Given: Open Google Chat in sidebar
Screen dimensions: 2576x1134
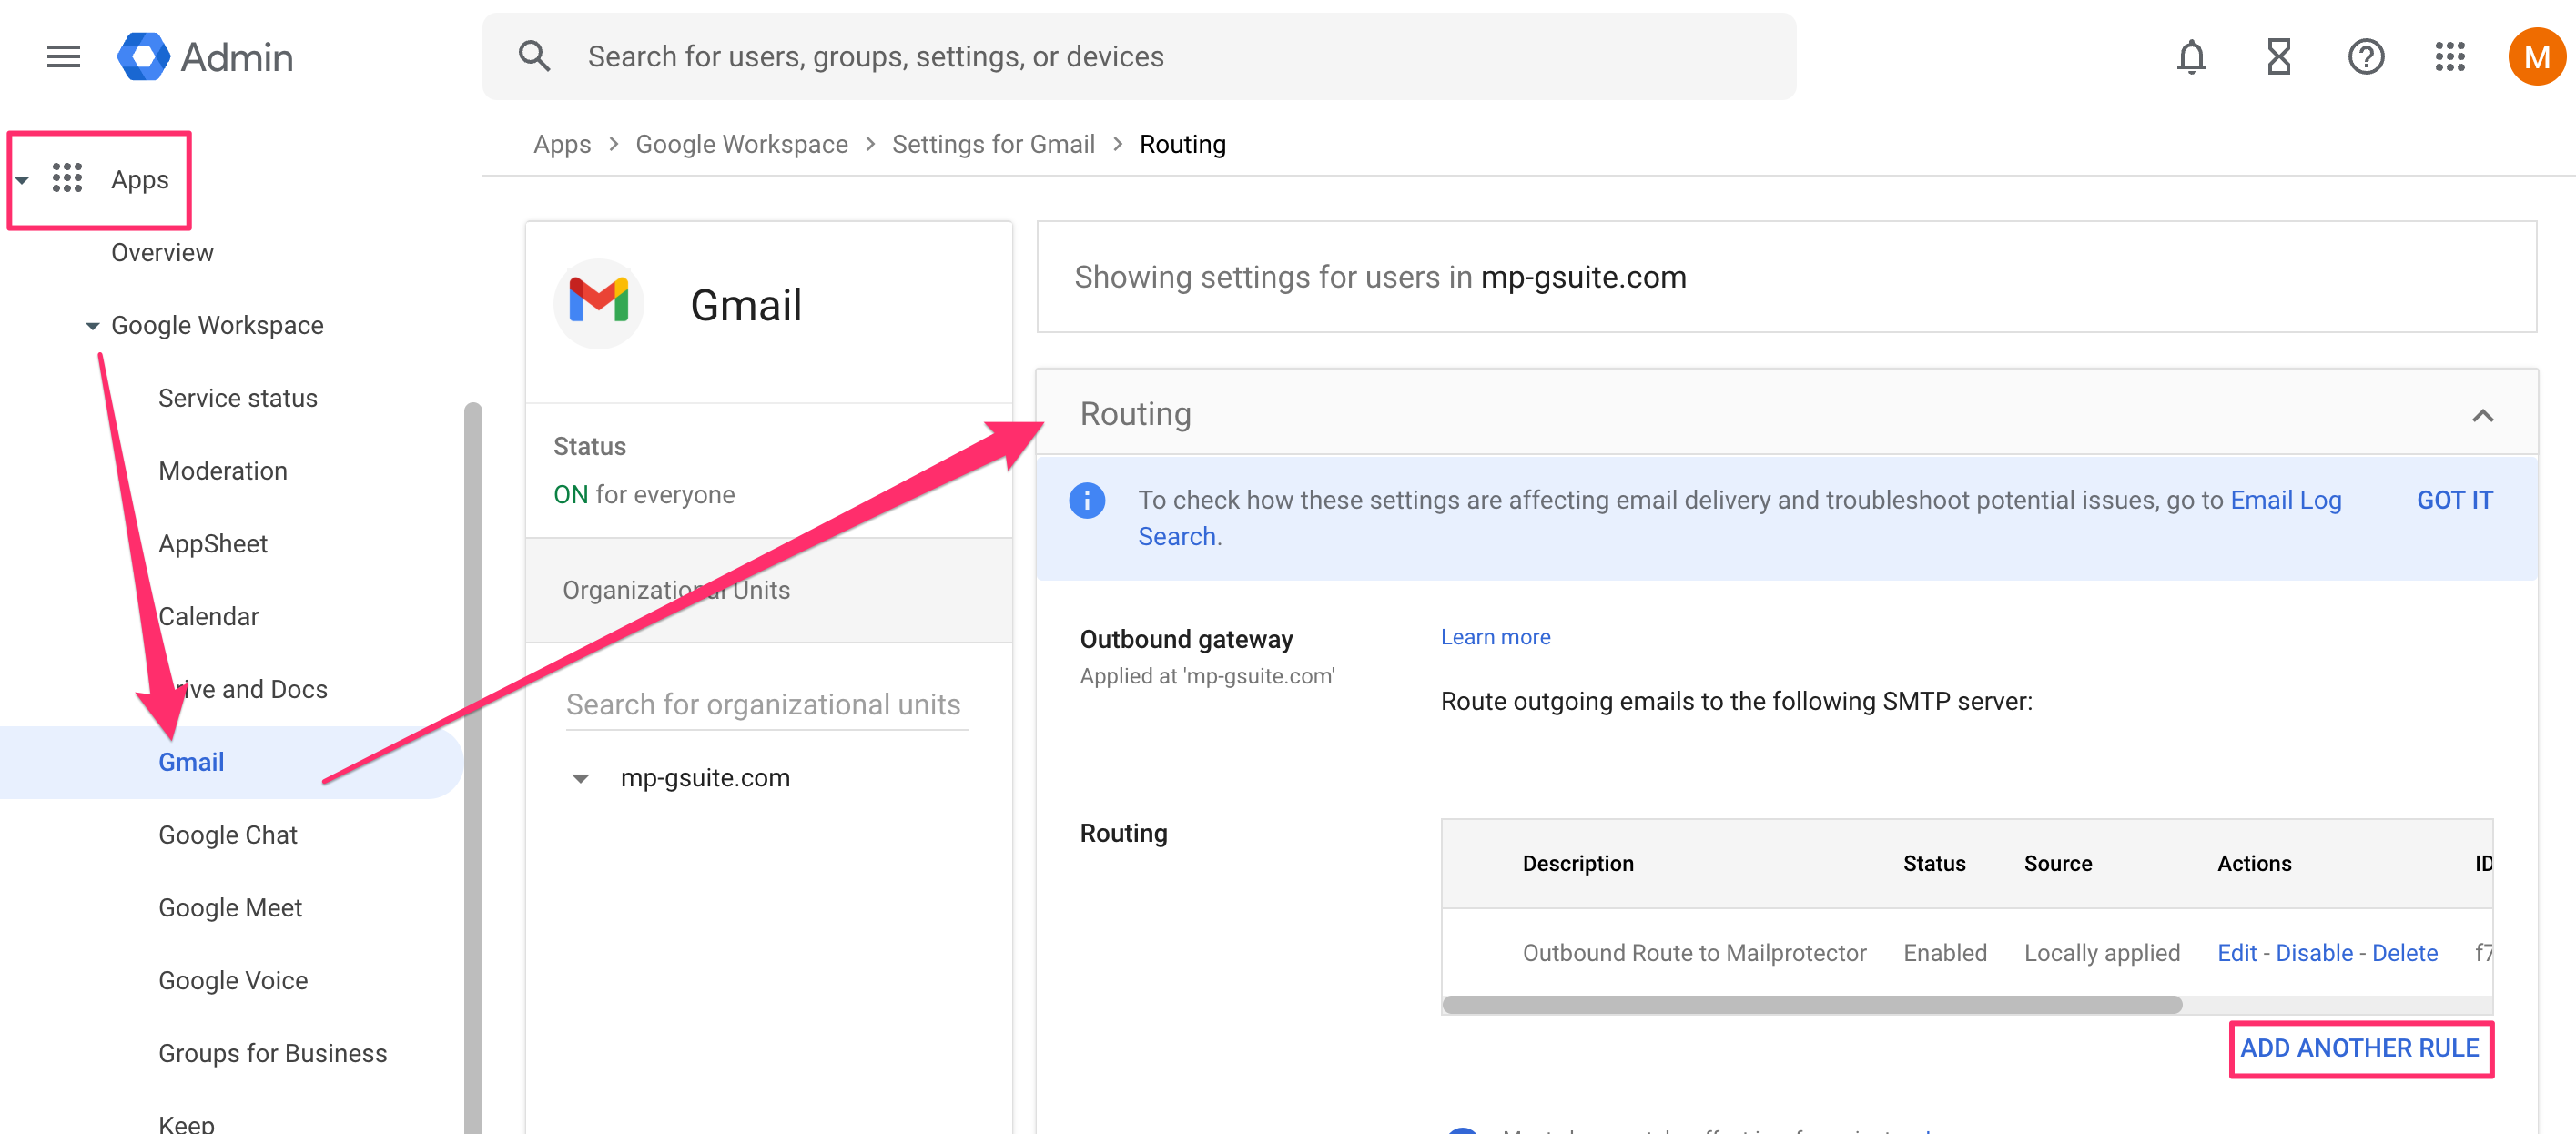Looking at the screenshot, I should (x=228, y=835).
